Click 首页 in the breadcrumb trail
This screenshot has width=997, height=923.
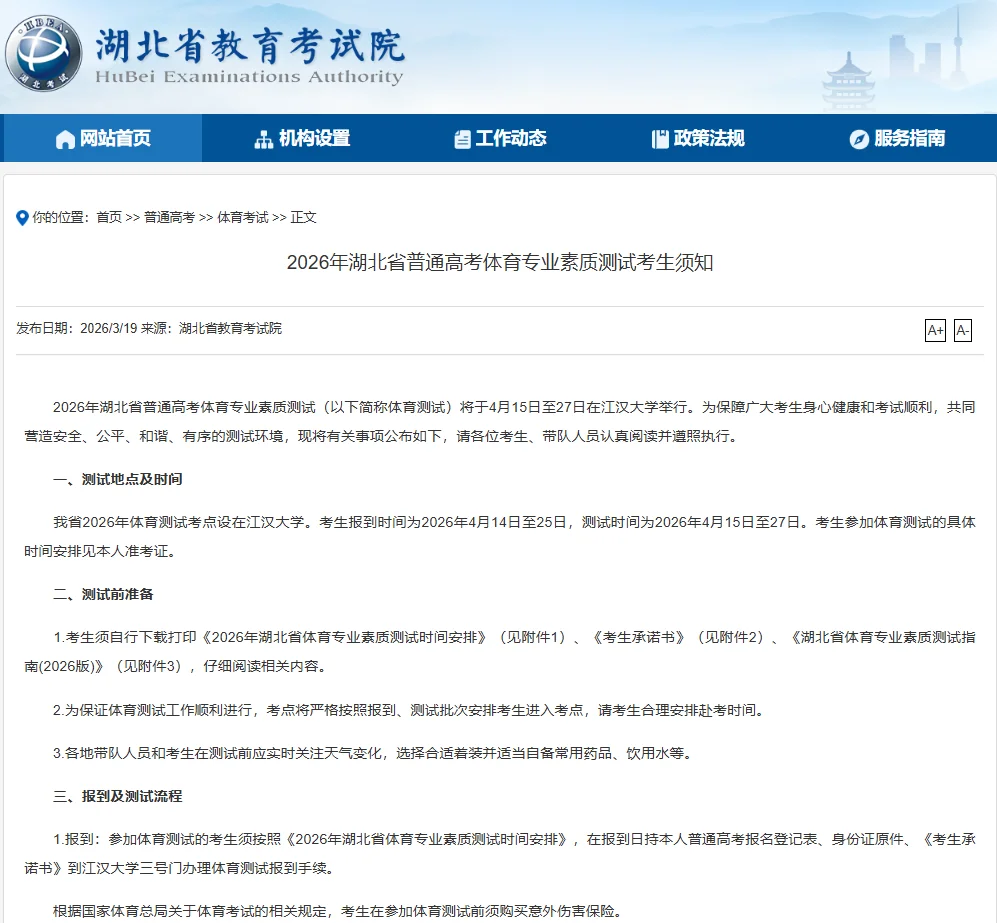click(109, 217)
